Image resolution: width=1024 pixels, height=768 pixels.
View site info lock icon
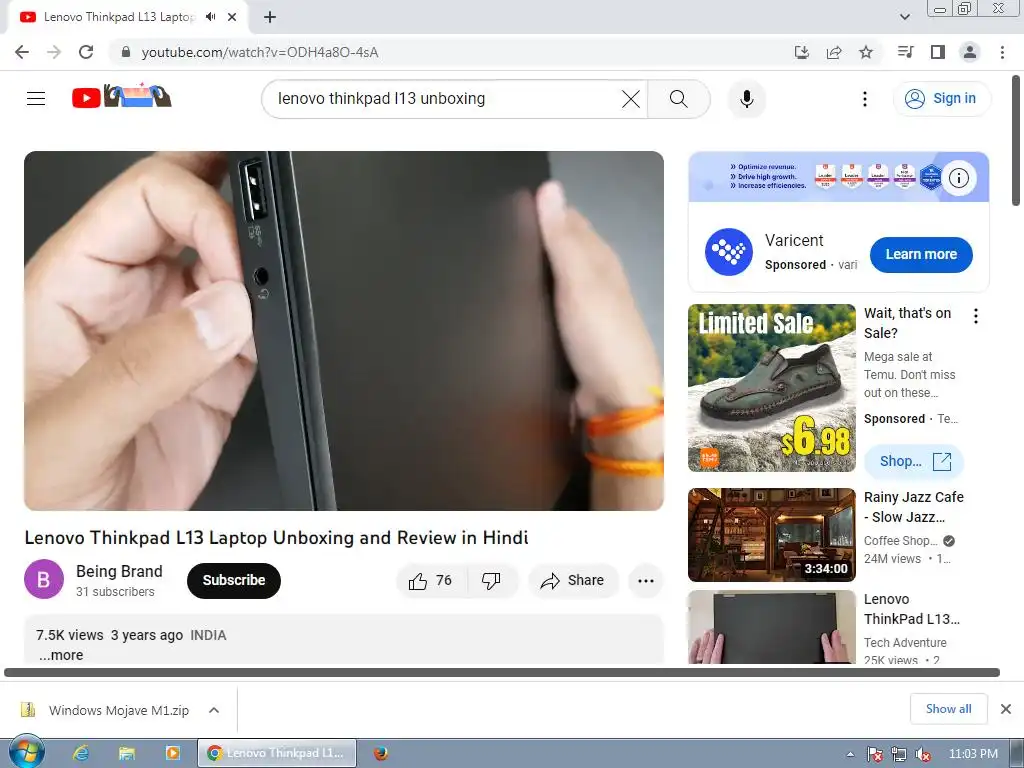click(x=126, y=52)
